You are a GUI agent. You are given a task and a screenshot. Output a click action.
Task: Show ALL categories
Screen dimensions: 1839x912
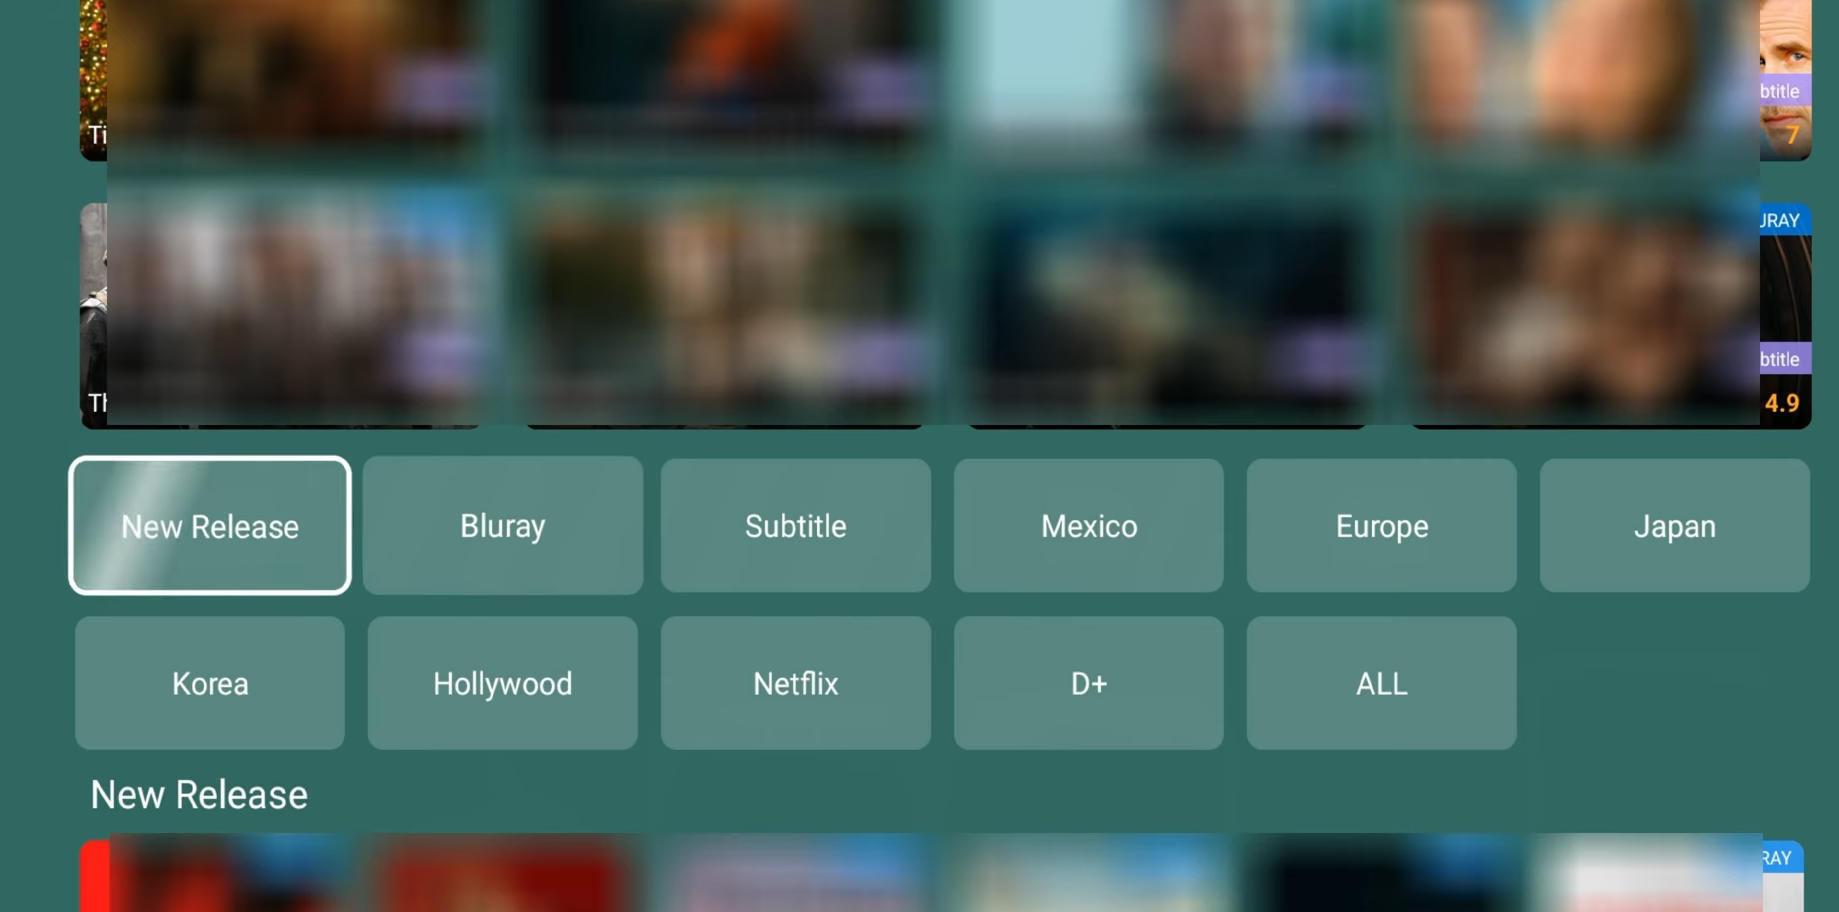[1382, 683]
